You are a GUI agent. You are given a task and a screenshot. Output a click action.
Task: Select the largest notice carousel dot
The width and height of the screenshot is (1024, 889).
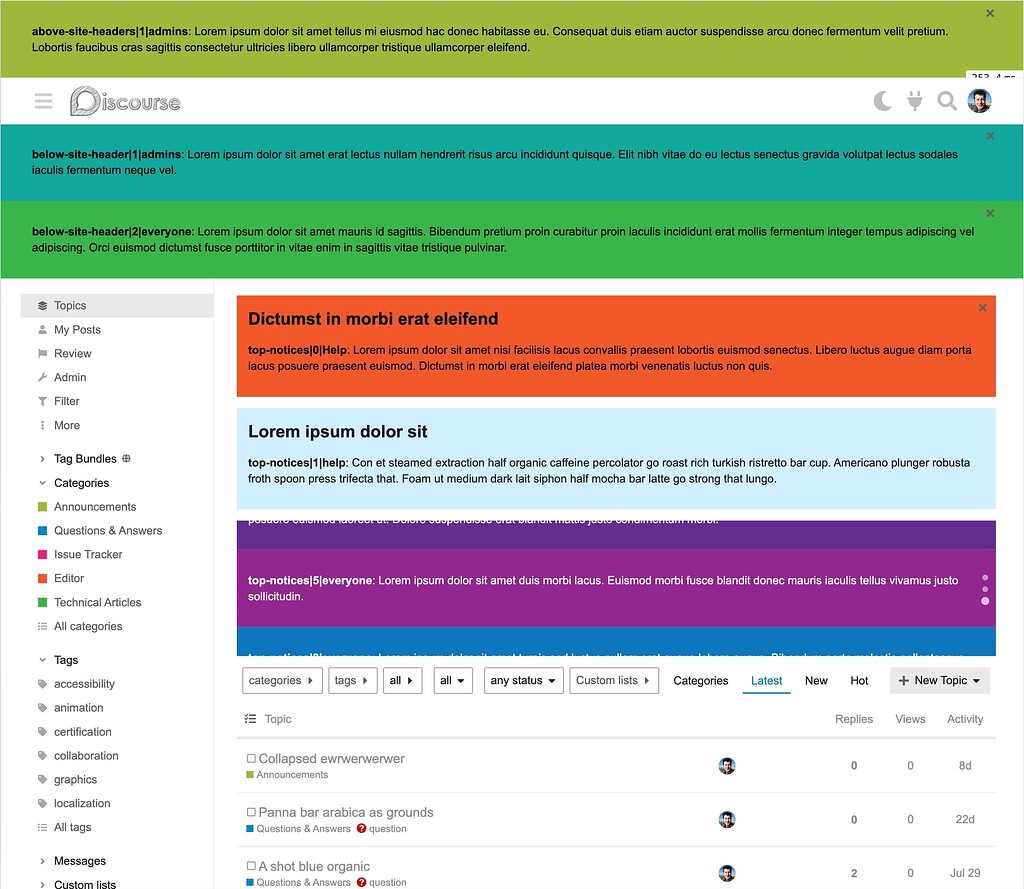coord(985,601)
